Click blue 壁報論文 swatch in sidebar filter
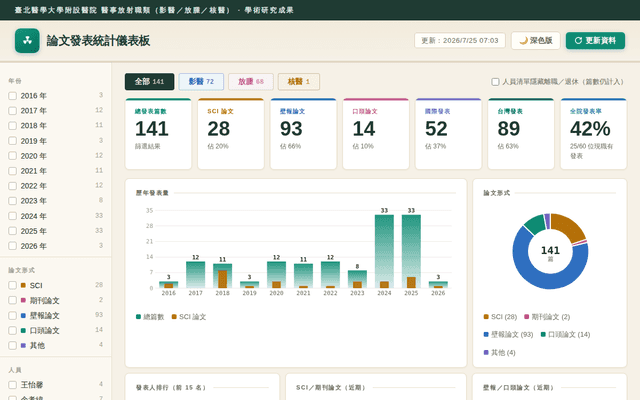 click(x=23, y=316)
